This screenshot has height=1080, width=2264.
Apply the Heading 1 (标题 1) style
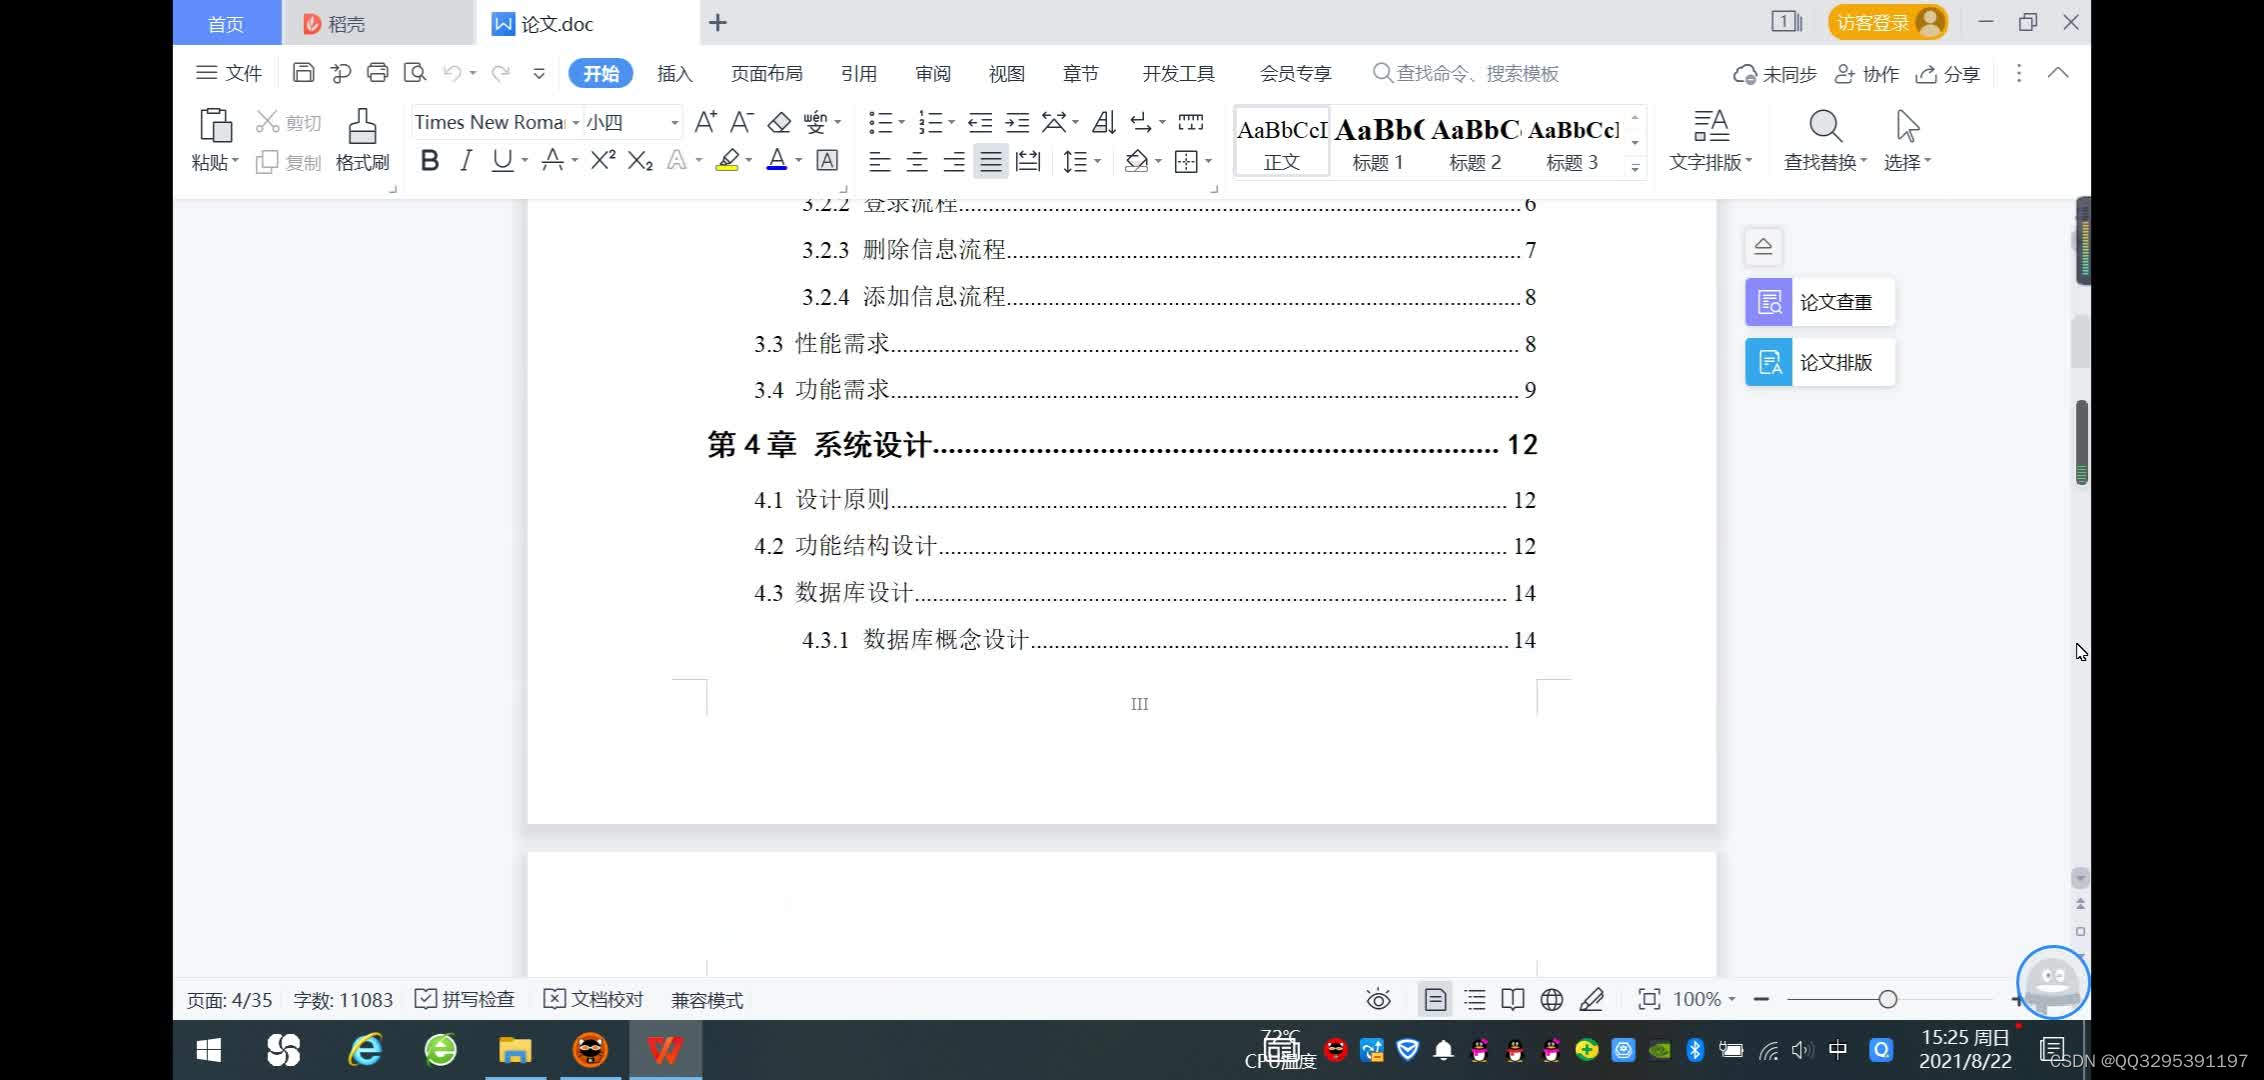[1378, 142]
